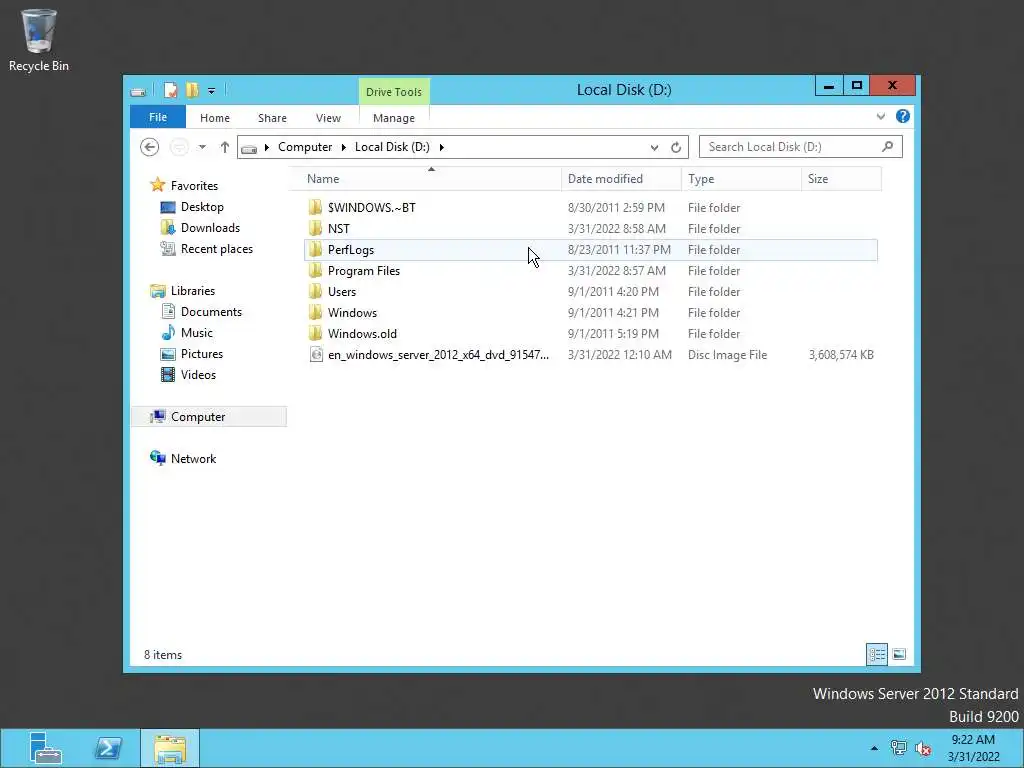The image size is (1024, 768).
Task: Sort by the Date modified column header
Action: pyautogui.click(x=621, y=179)
